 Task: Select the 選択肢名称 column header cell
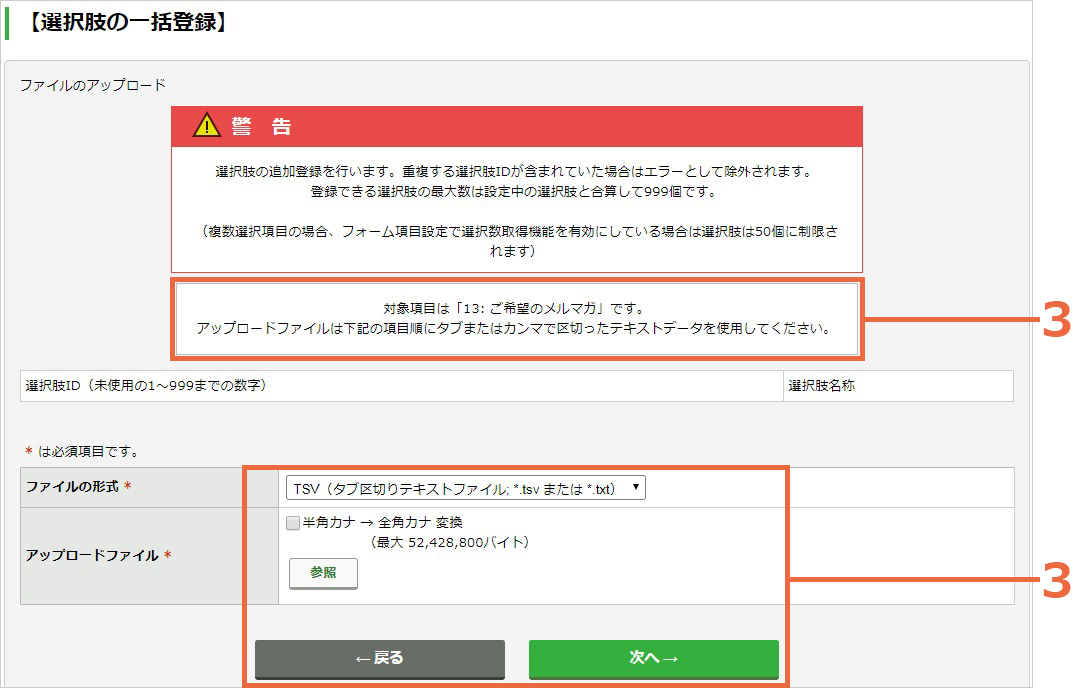pyautogui.click(x=898, y=386)
